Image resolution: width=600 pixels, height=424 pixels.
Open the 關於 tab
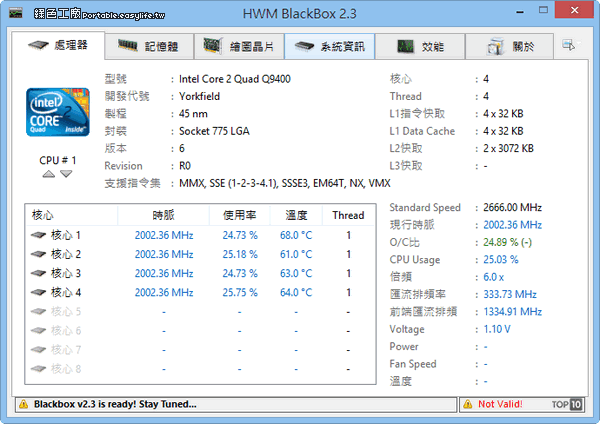pos(509,47)
